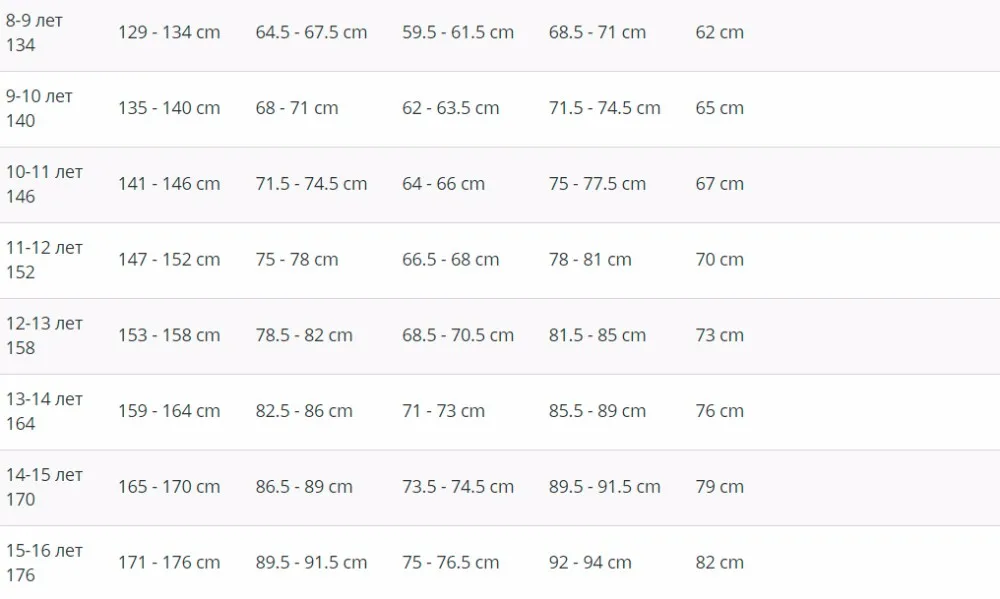1000x599 pixels.
Task: Click the 73.5 - 74.5 cm waist value
Action: point(458,487)
